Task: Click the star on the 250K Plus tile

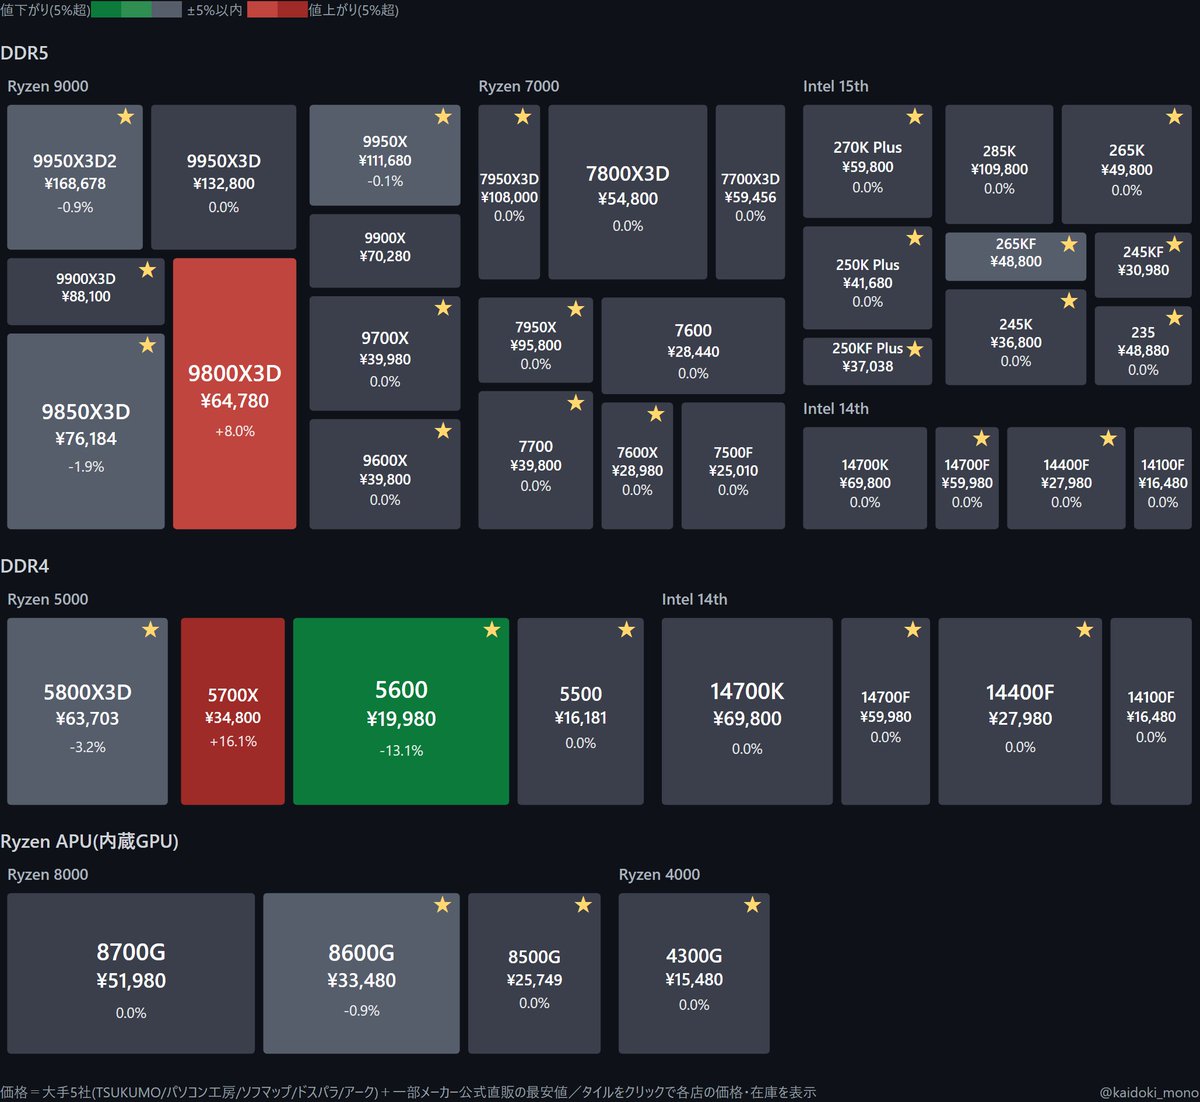Action: [914, 238]
